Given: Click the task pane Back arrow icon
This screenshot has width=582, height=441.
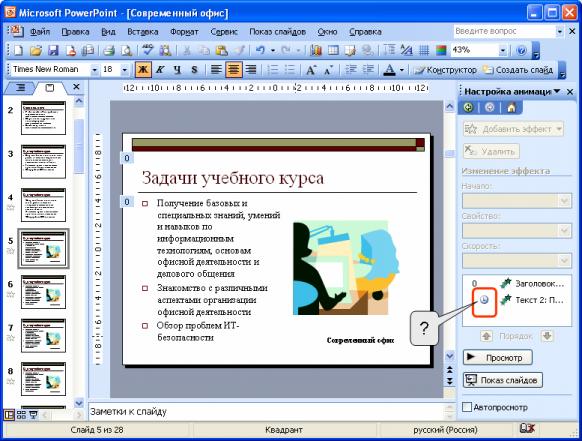Looking at the screenshot, I should tap(468, 108).
